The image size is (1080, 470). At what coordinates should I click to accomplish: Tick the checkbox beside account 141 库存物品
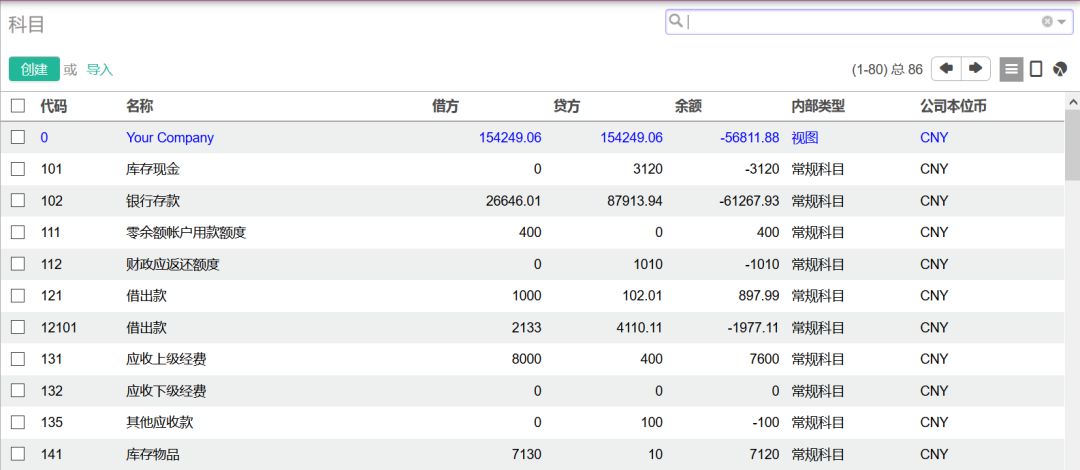point(18,454)
